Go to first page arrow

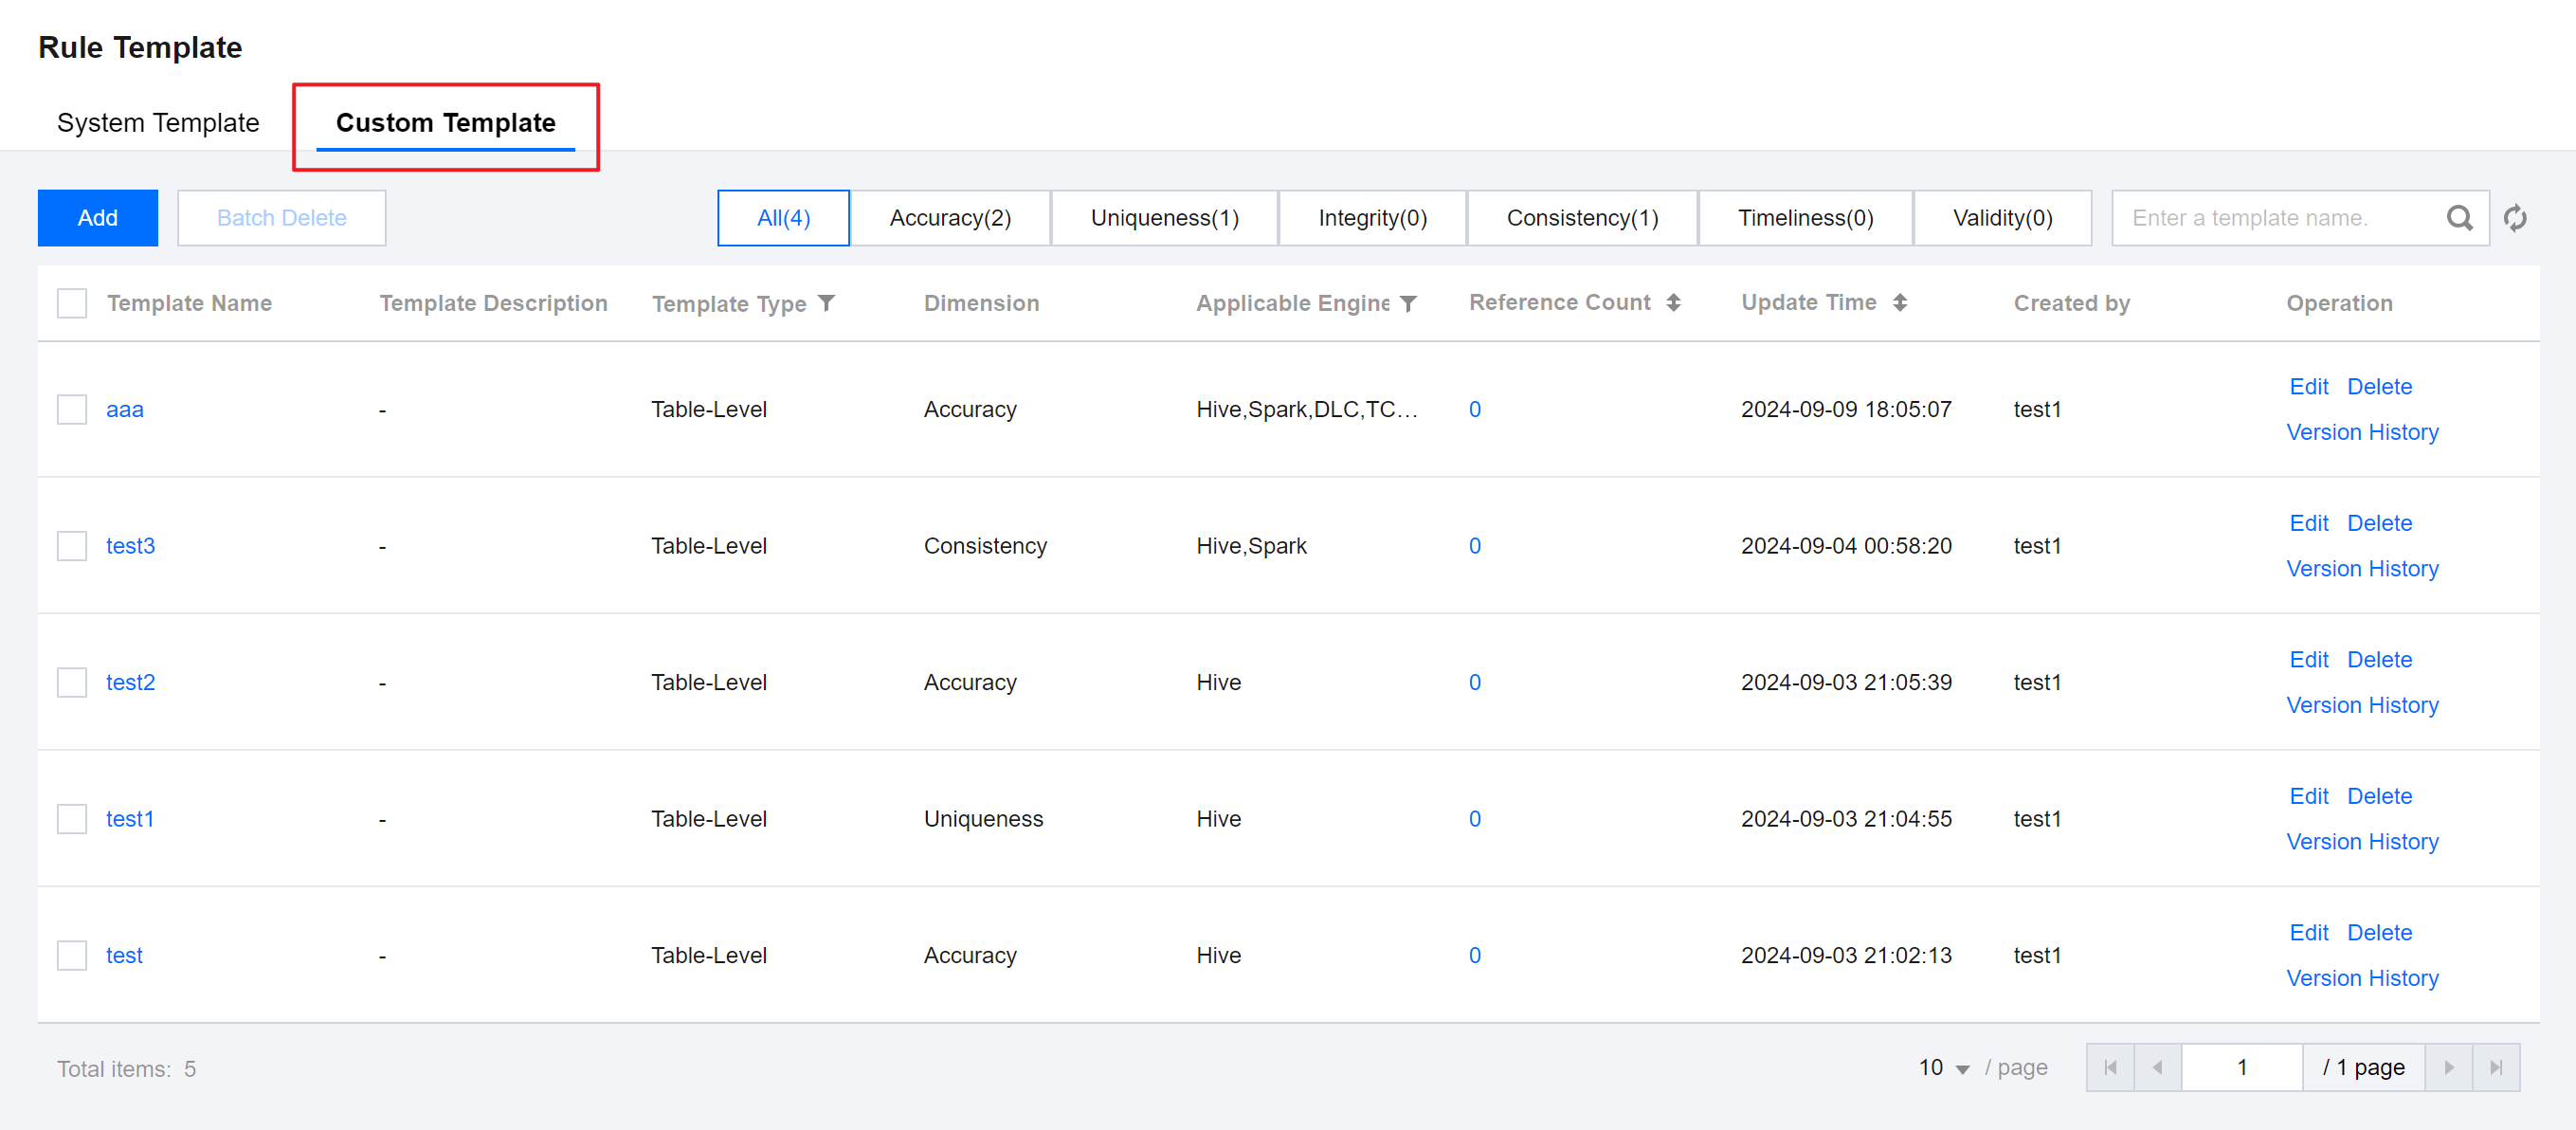point(2110,1067)
